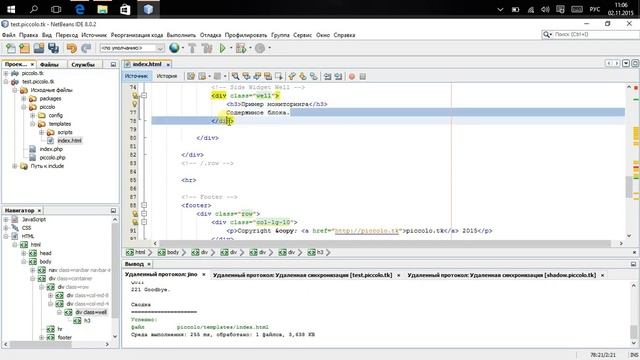Viewport: 640px width, 360px height.
Task: Switch to the История editor view
Action: (x=167, y=76)
